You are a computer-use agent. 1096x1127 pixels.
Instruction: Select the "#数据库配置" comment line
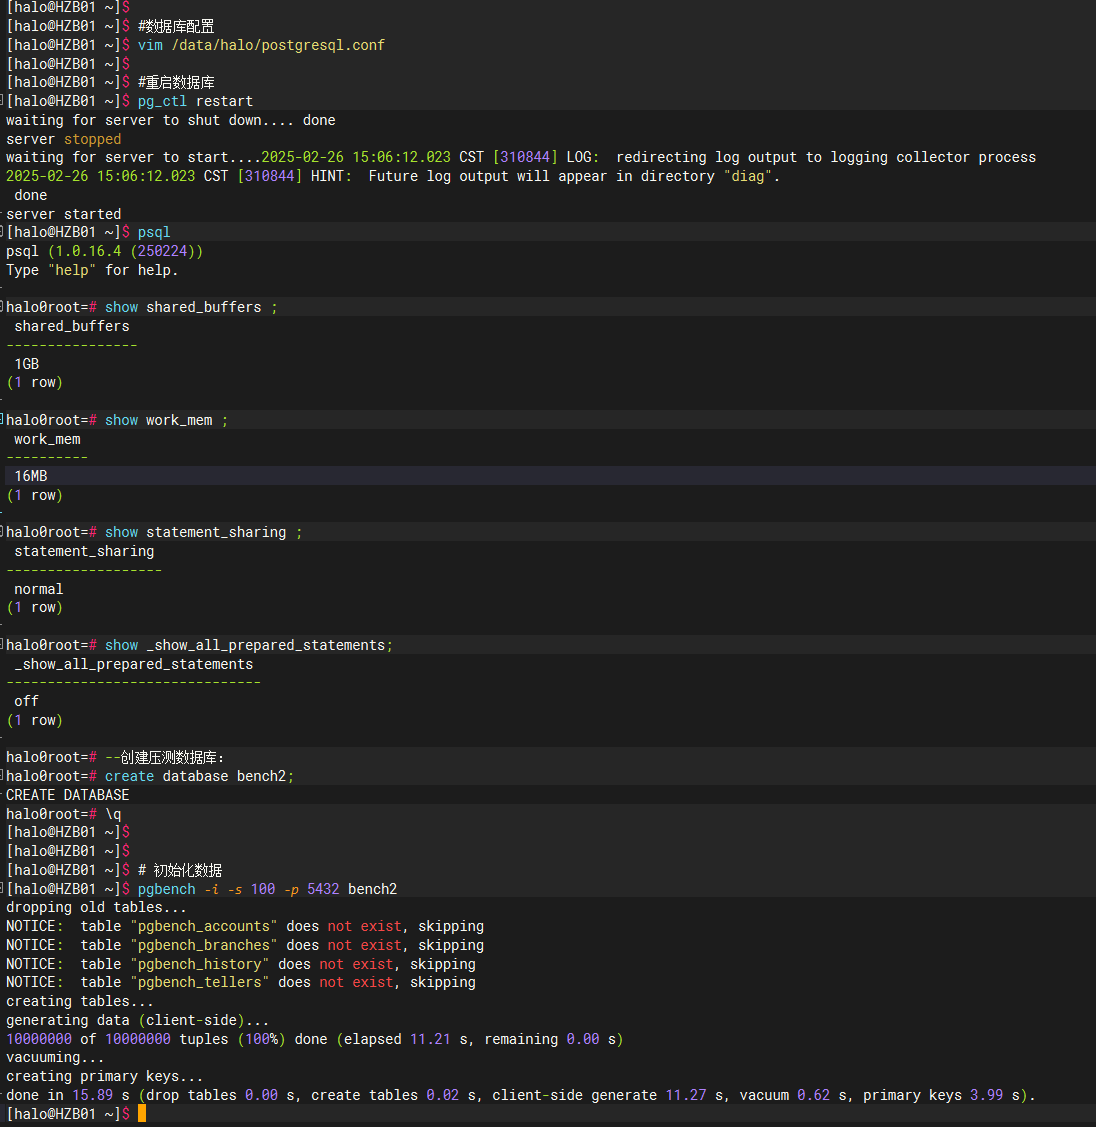click(x=176, y=27)
